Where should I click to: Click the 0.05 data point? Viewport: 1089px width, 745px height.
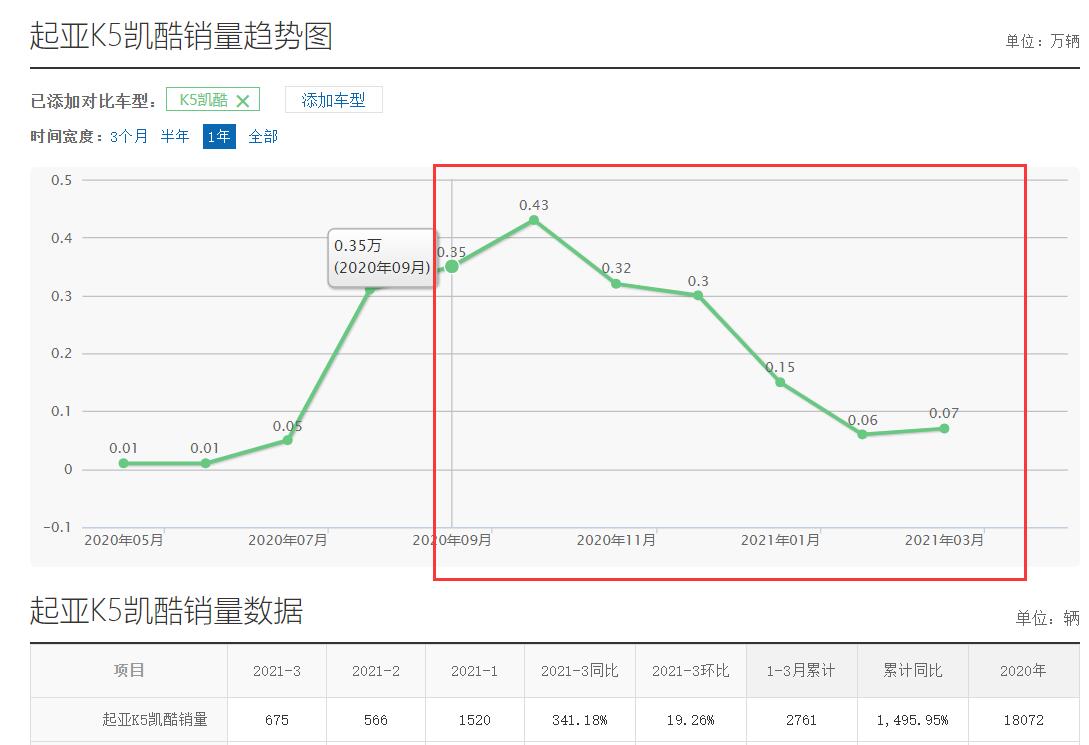coord(288,440)
